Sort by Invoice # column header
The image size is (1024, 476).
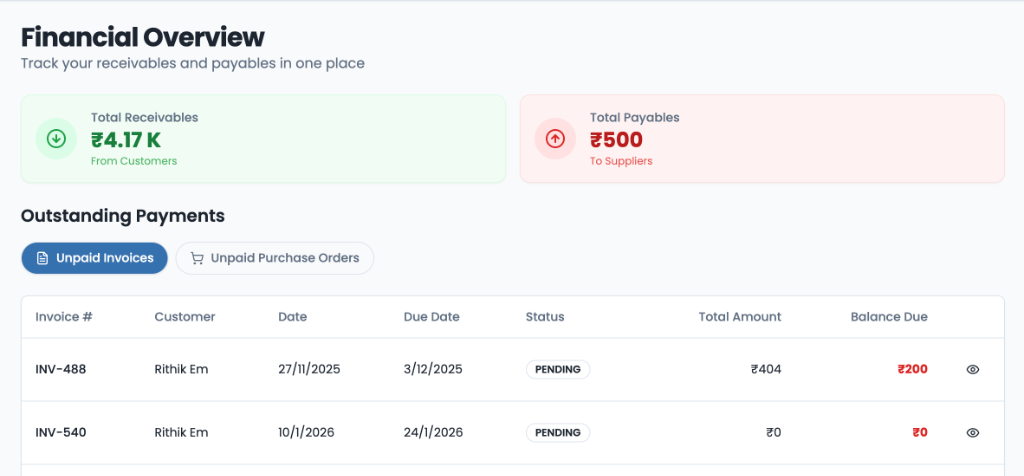64,317
